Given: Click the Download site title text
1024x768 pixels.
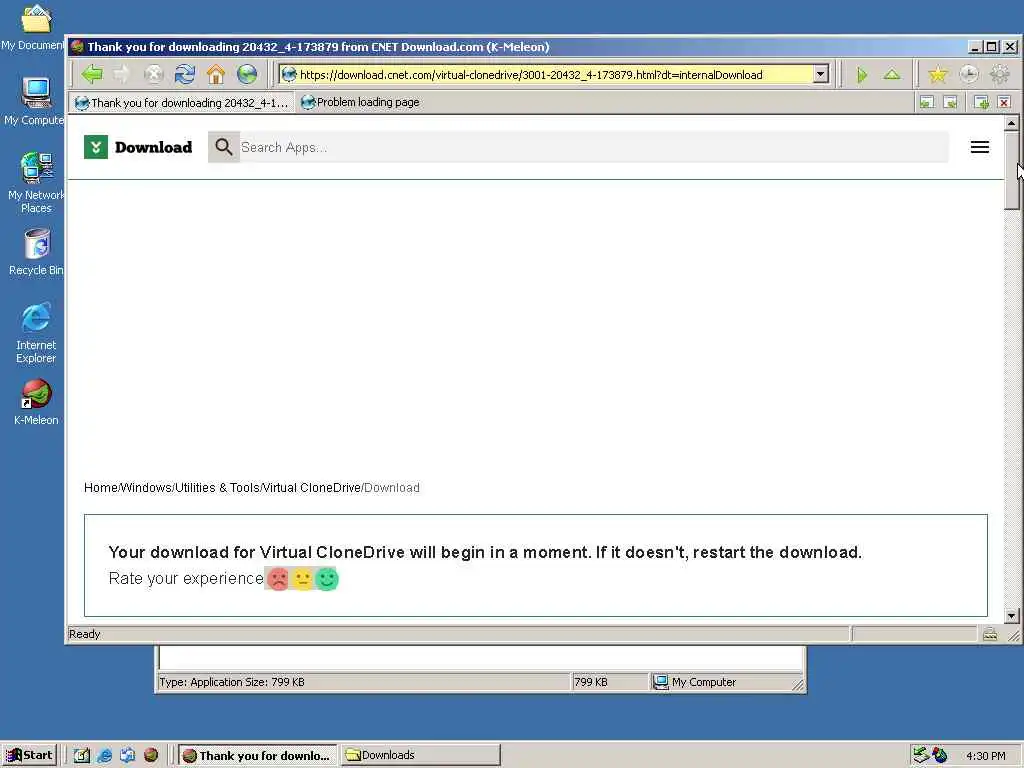Looking at the screenshot, I should [x=153, y=147].
